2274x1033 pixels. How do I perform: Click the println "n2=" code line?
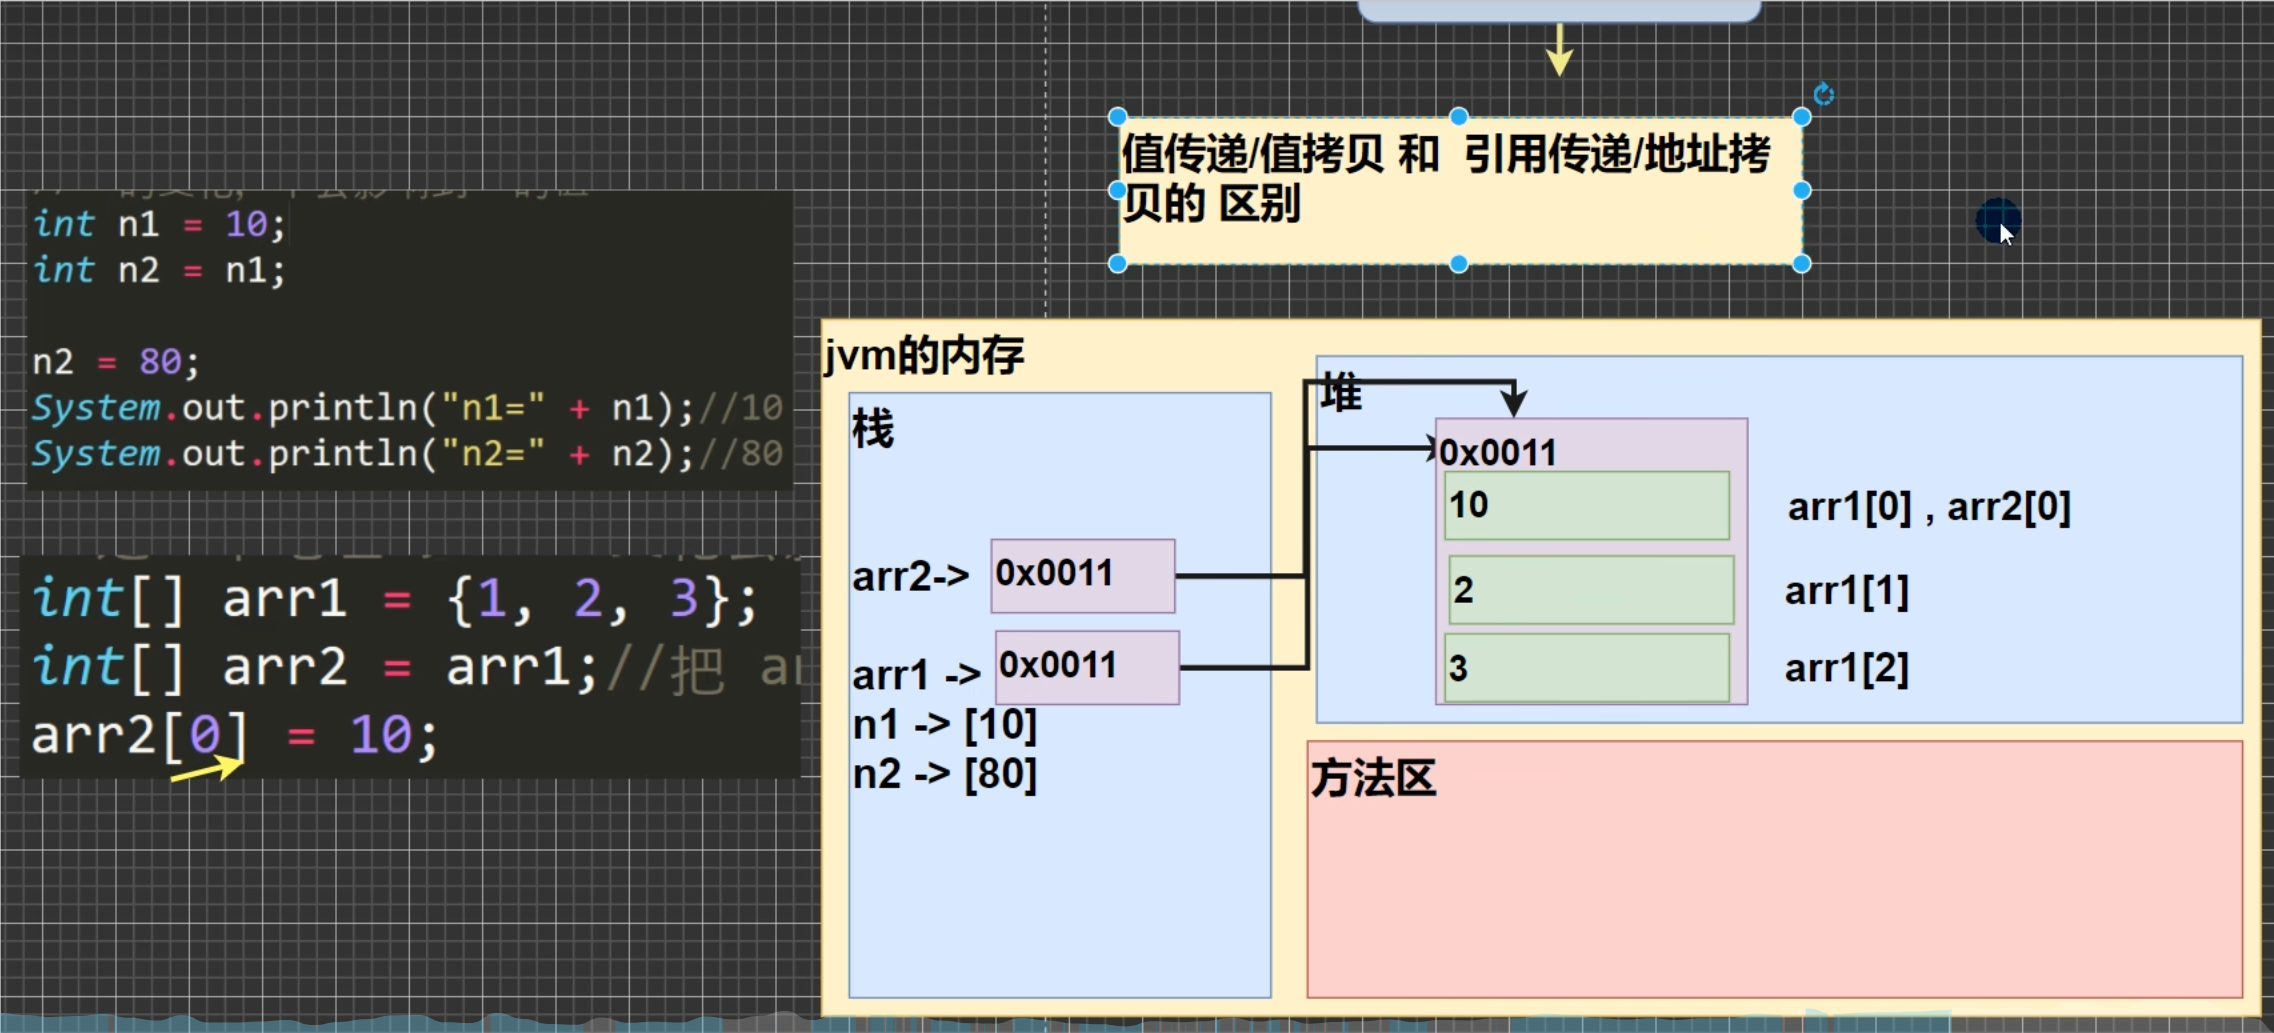coord(407,454)
